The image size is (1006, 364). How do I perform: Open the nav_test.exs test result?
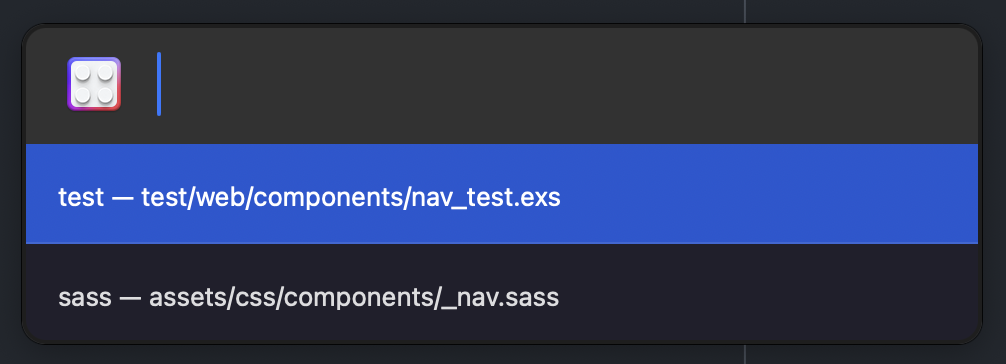point(502,194)
